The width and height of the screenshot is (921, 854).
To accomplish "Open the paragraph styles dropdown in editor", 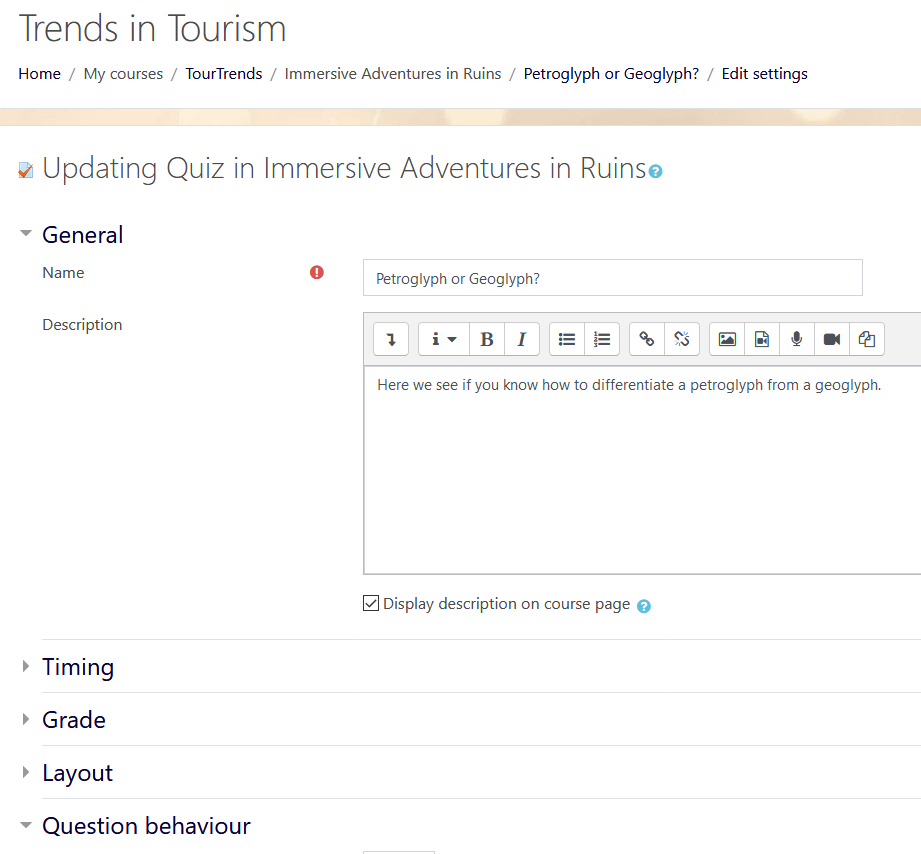I will [444, 339].
